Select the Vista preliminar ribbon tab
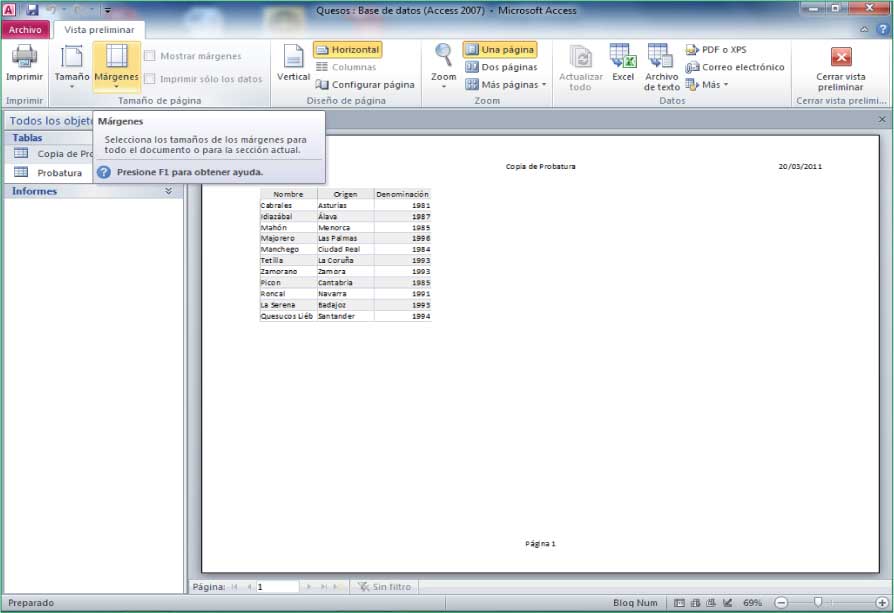Image resolution: width=894 pixels, height=613 pixels. 98,30
